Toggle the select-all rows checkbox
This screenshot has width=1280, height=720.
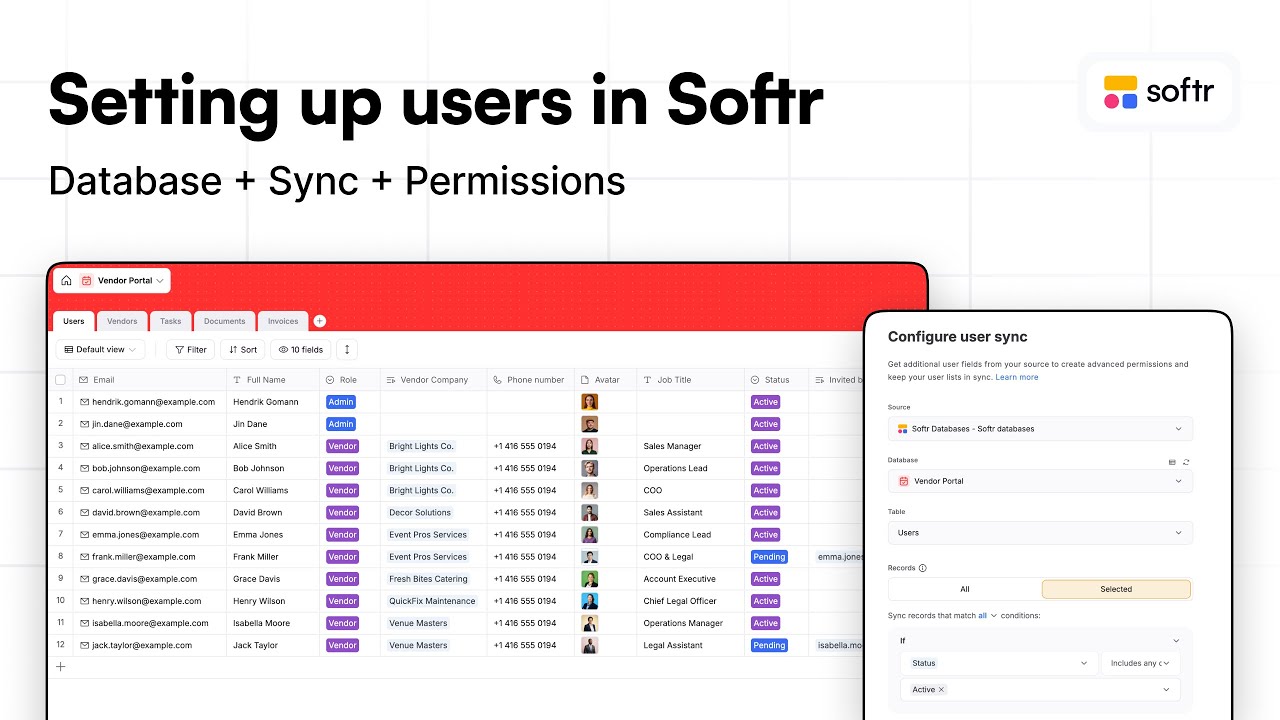(60, 380)
